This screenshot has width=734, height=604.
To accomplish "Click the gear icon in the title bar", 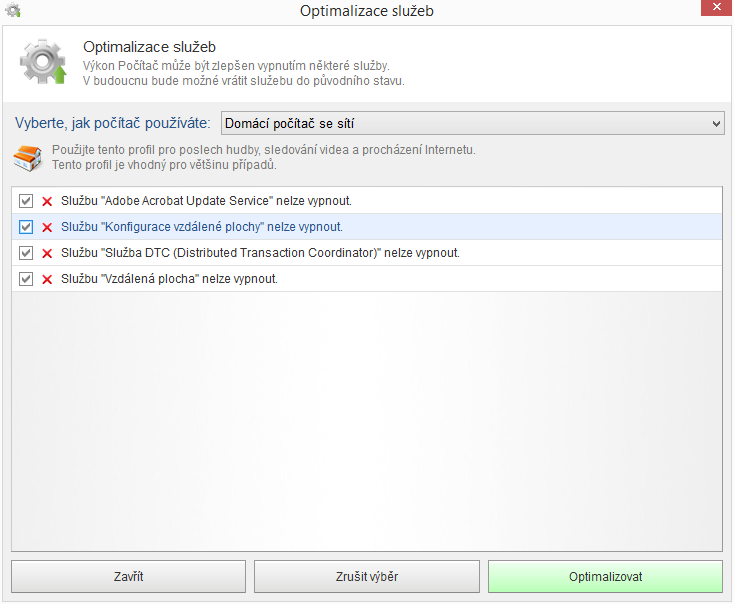I will point(13,10).
